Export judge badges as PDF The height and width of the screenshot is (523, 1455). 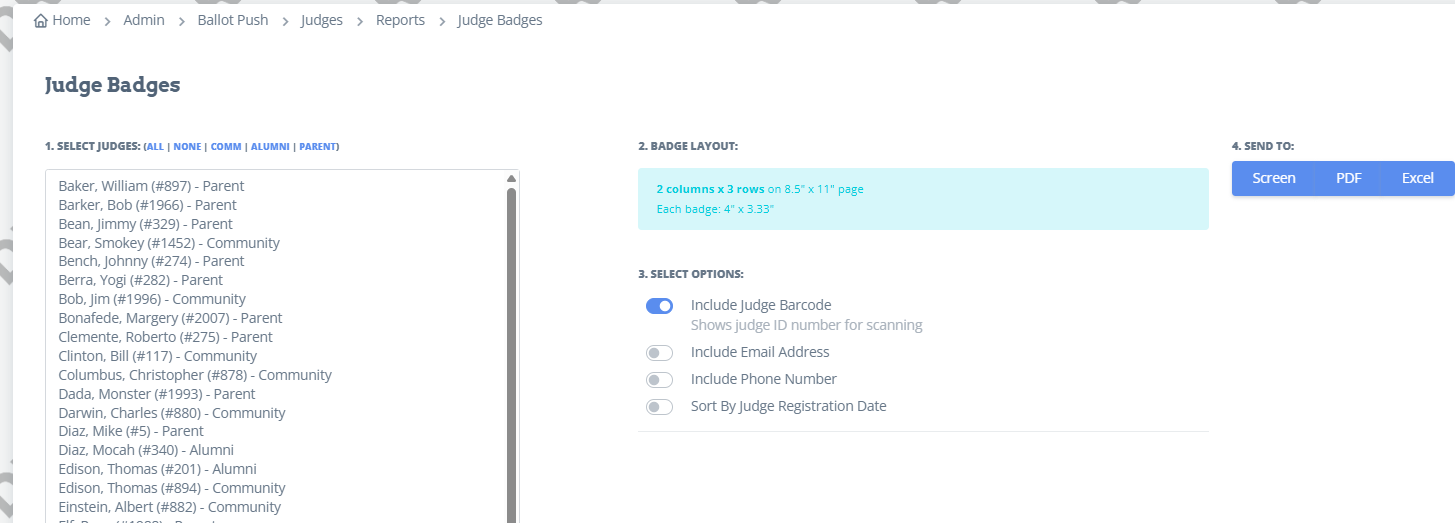pos(1348,178)
